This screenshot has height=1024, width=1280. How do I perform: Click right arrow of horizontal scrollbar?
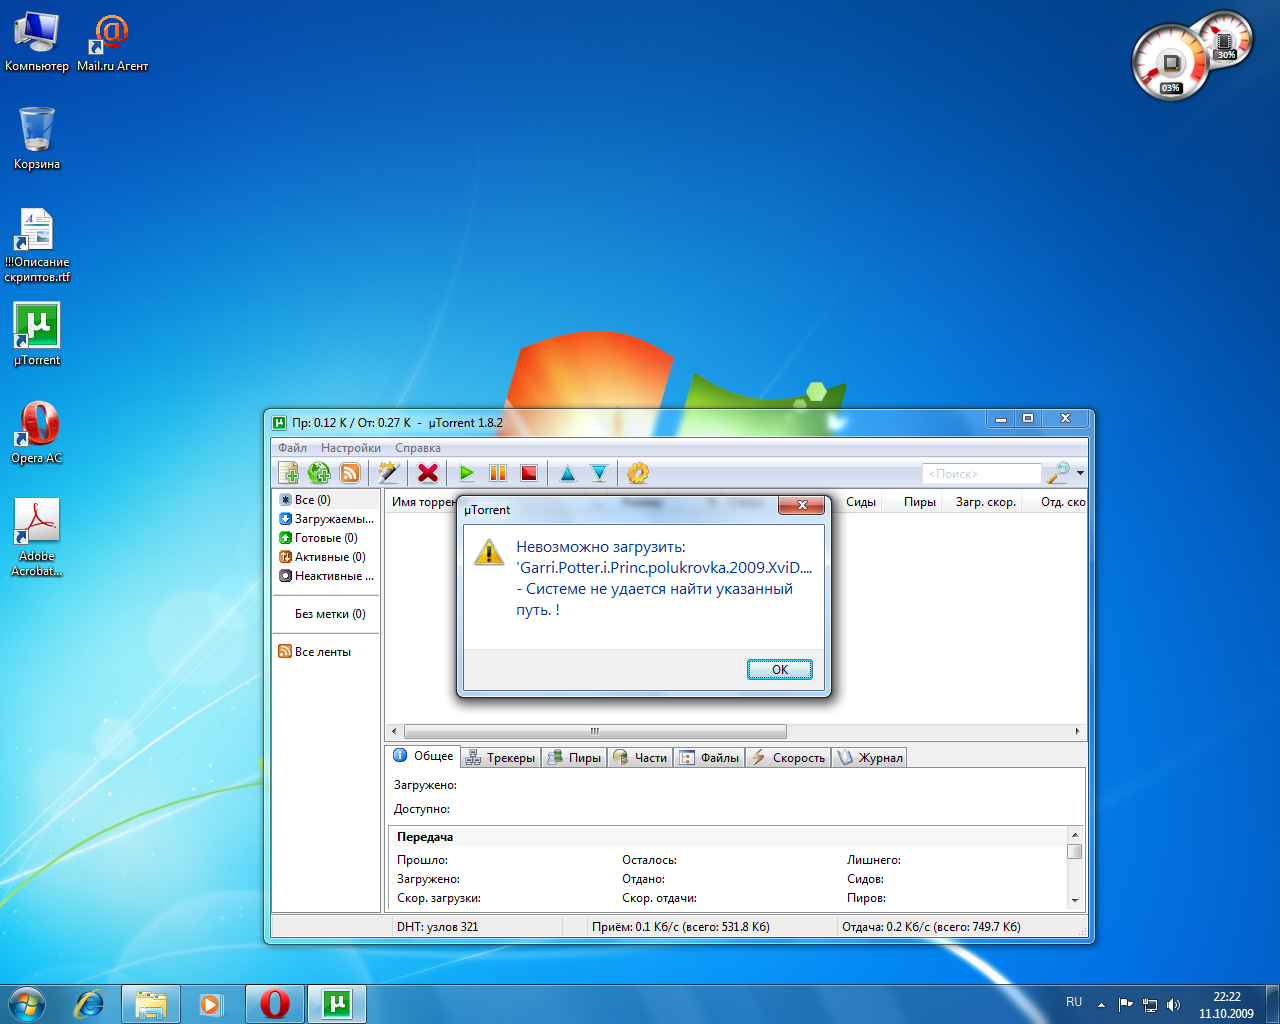click(x=1077, y=731)
